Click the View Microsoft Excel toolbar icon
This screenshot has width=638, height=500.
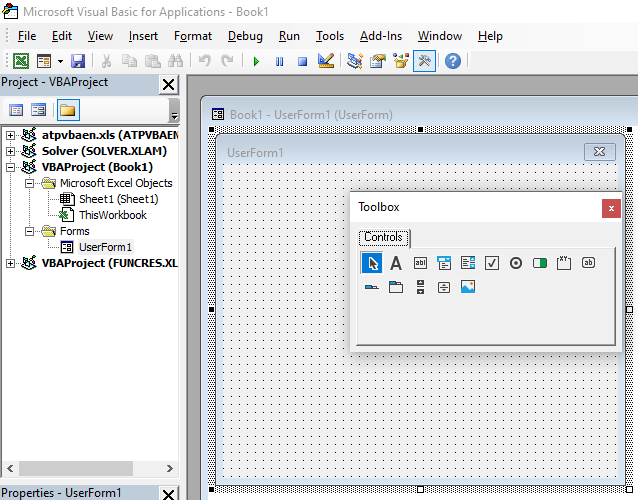(21, 61)
